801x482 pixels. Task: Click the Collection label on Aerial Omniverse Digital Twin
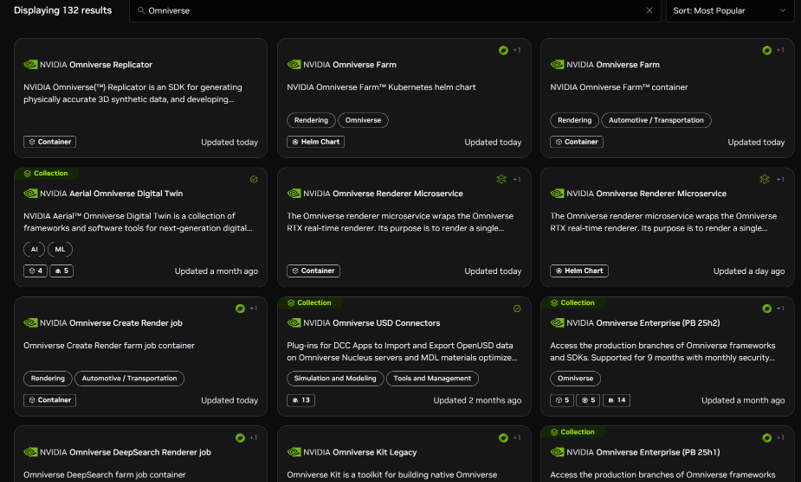(x=46, y=173)
